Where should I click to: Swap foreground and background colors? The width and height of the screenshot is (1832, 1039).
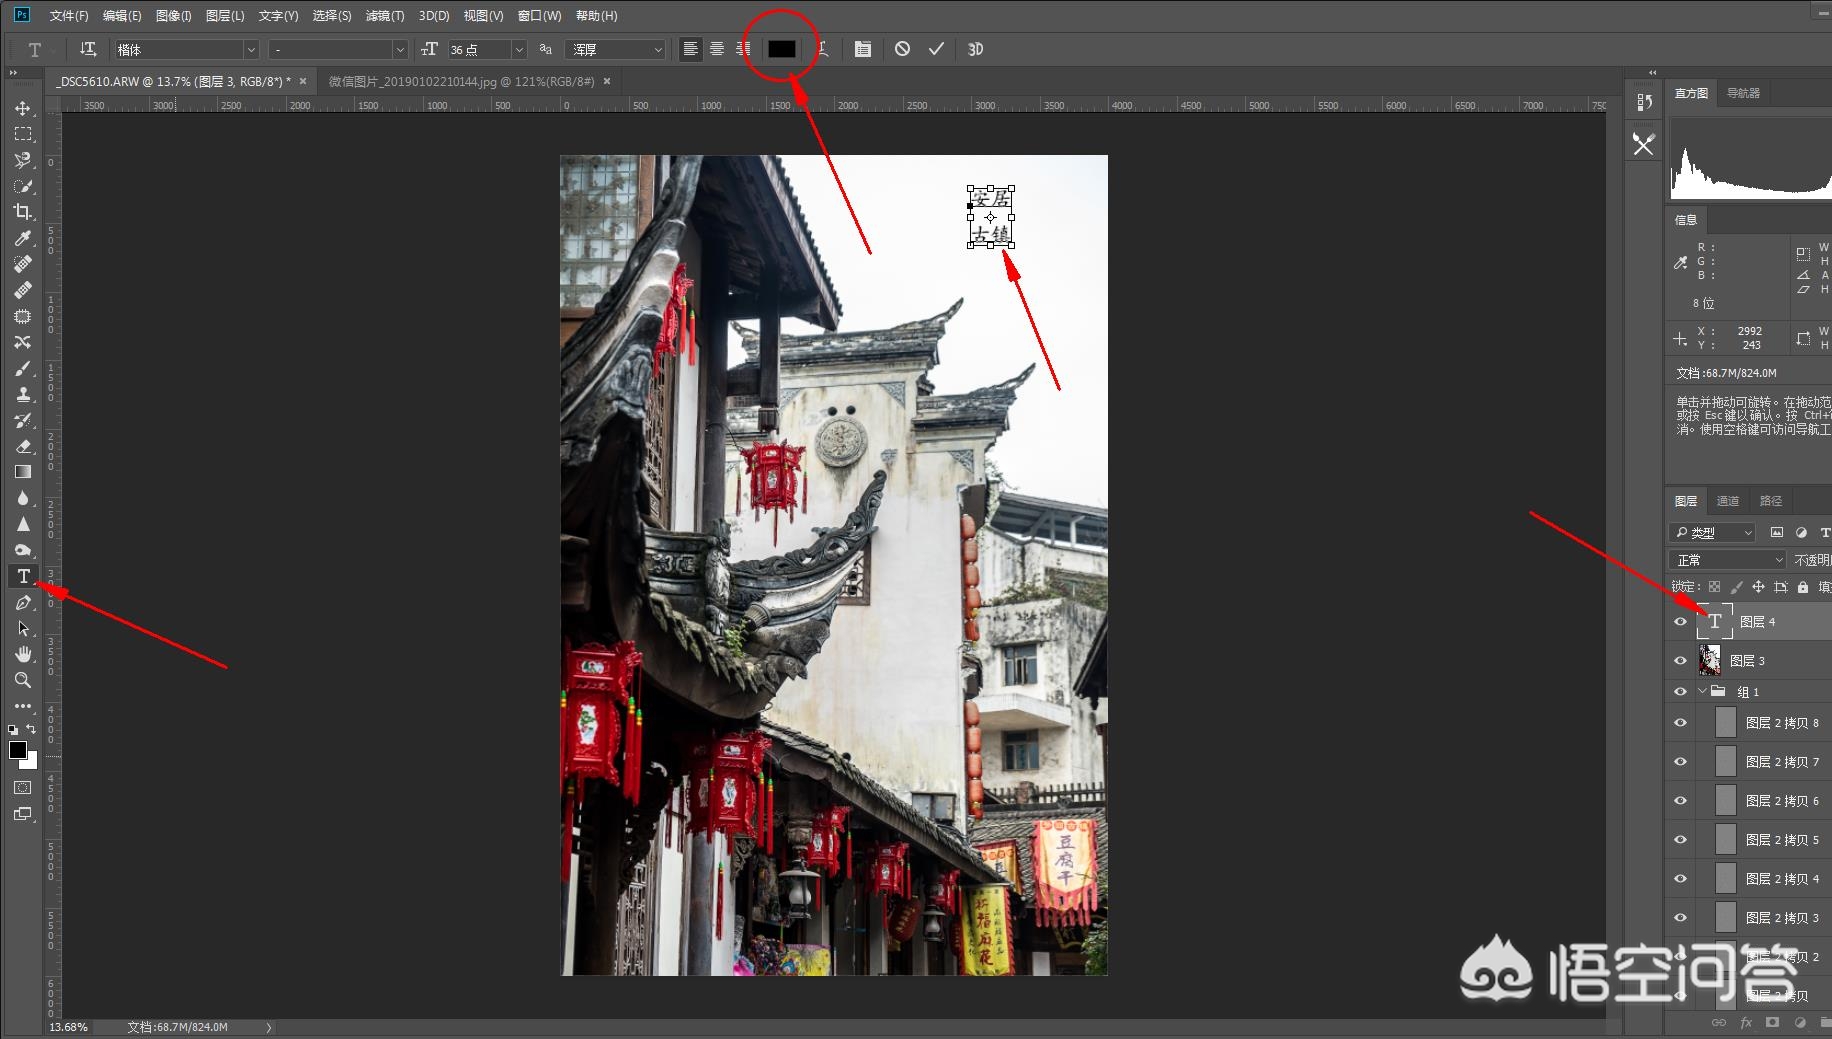pos(32,729)
